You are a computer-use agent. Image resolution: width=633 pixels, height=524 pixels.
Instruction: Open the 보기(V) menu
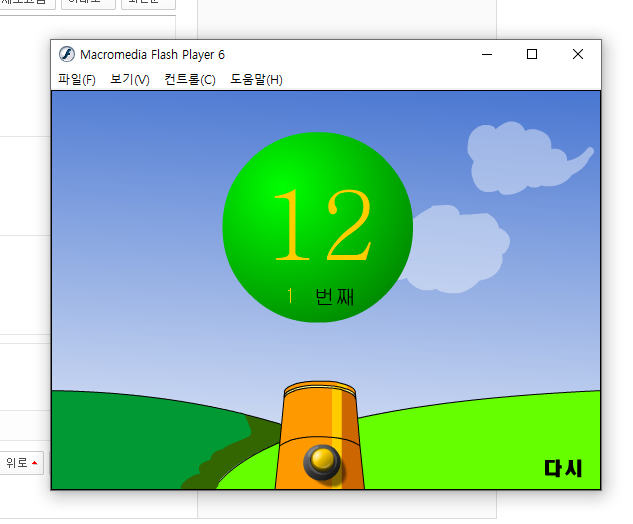click(x=130, y=80)
